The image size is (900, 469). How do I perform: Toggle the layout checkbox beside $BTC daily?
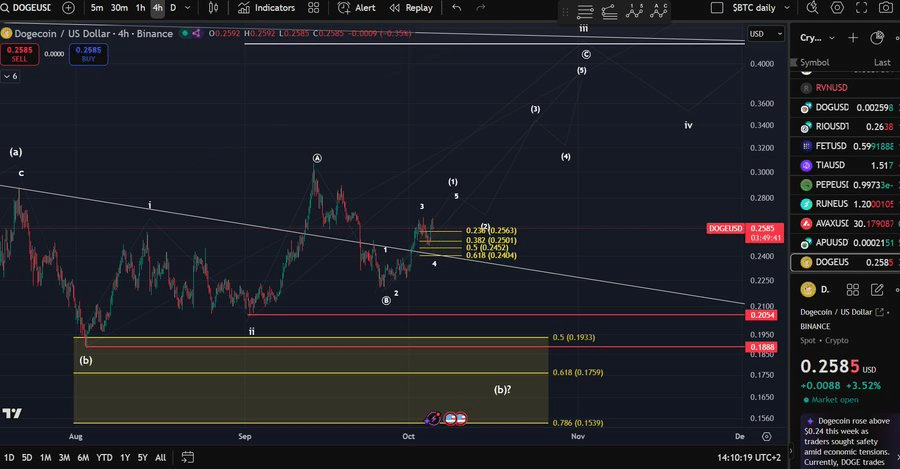click(x=717, y=8)
